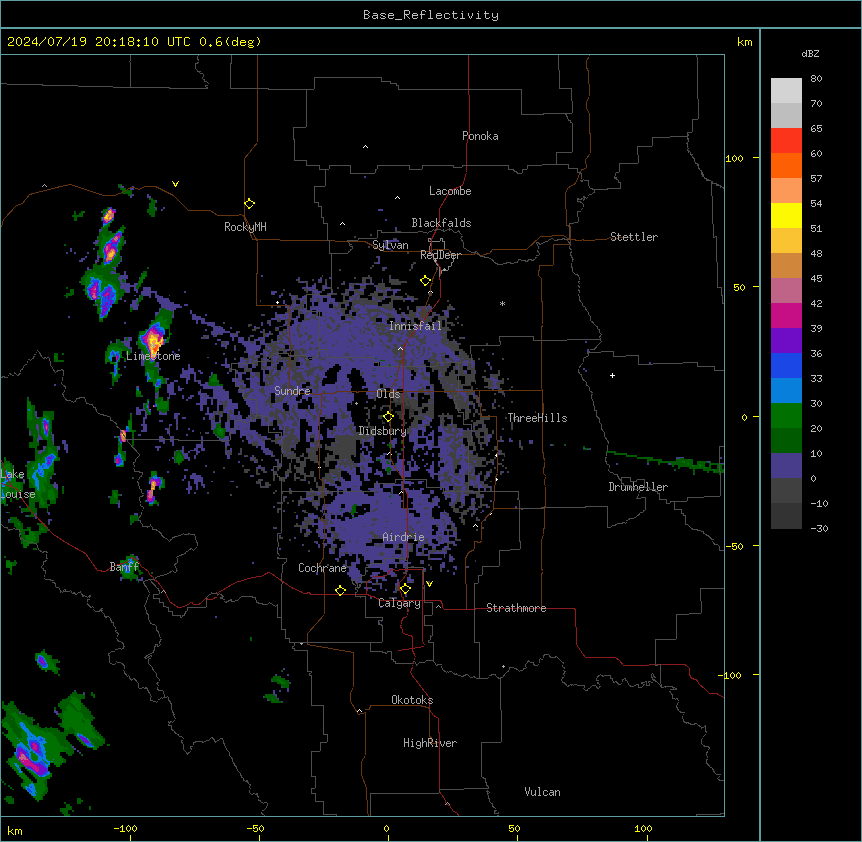Click the 36 dBZ blue legend swatch
The image size is (862, 842).
pyautogui.click(x=786, y=365)
